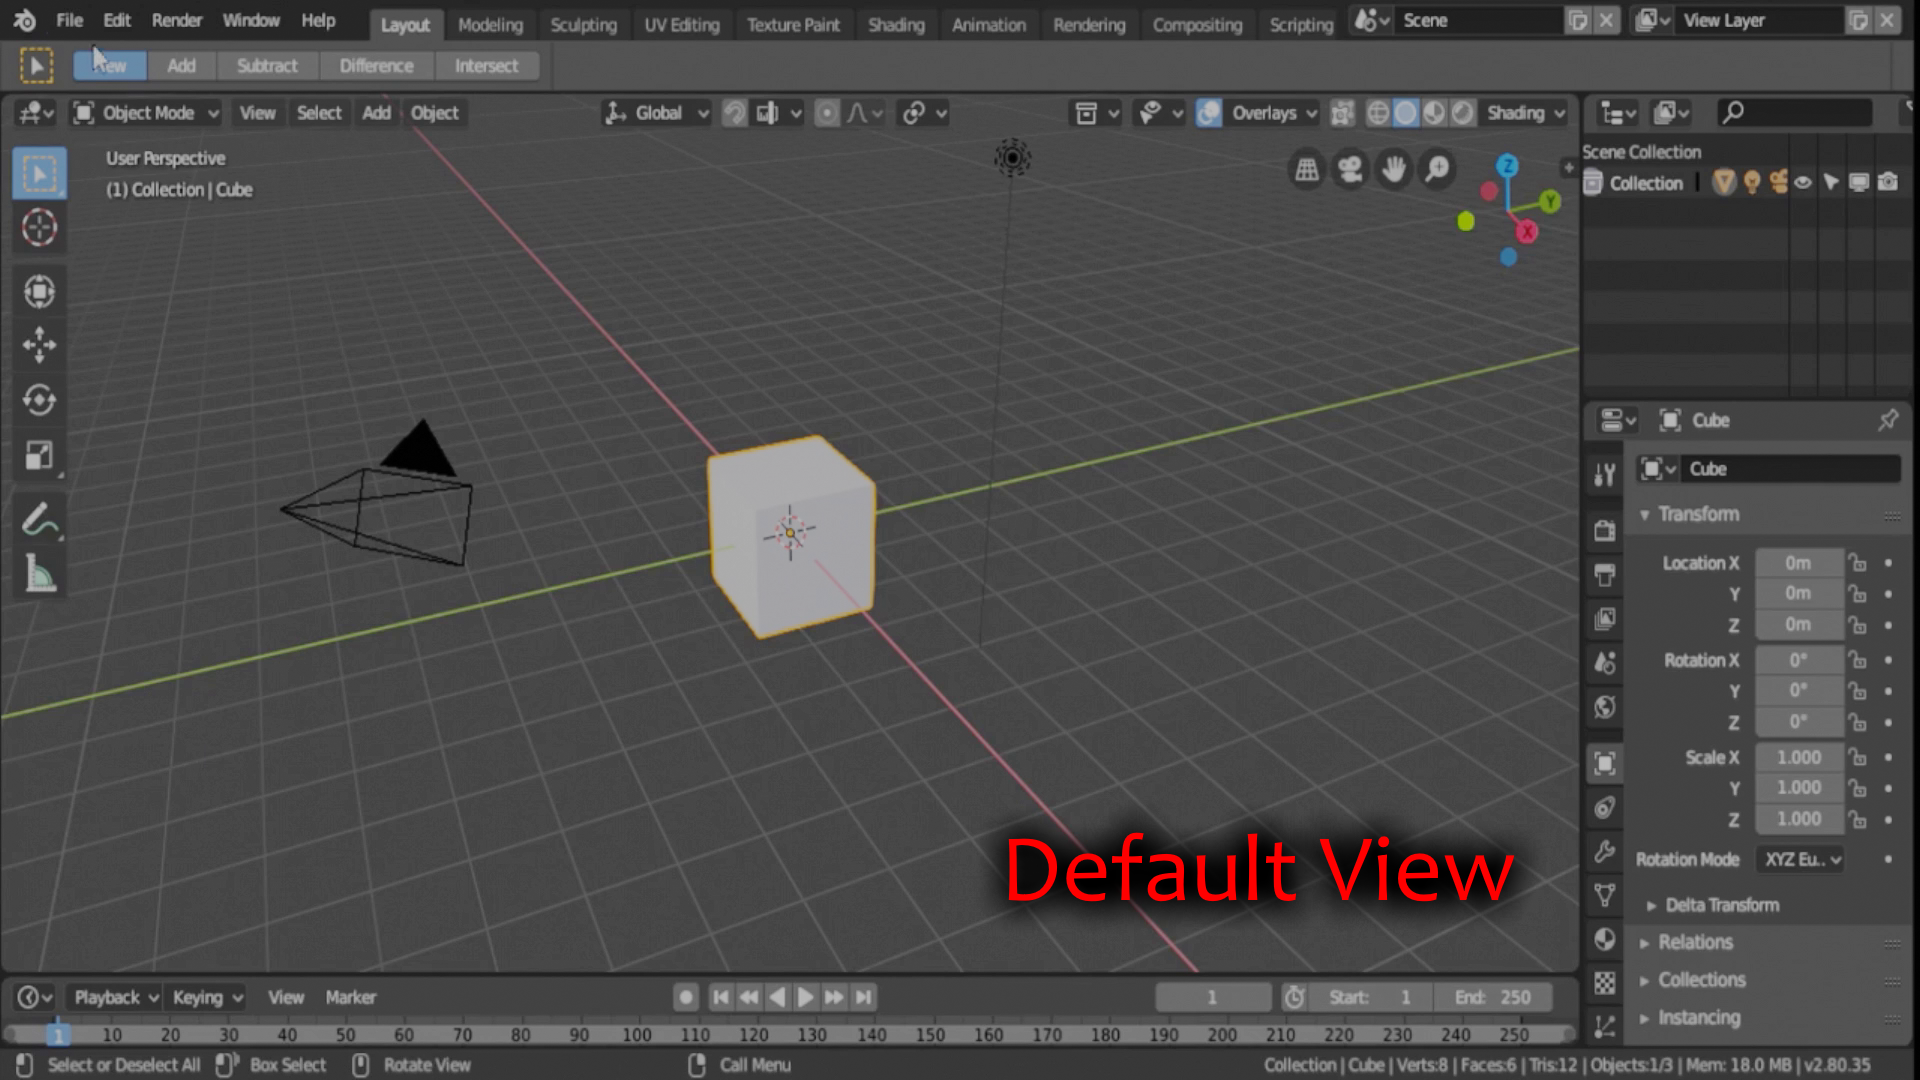This screenshot has height=1080, width=1920.
Task: Open Keying dropdown in timeline
Action: click(207, 997)
